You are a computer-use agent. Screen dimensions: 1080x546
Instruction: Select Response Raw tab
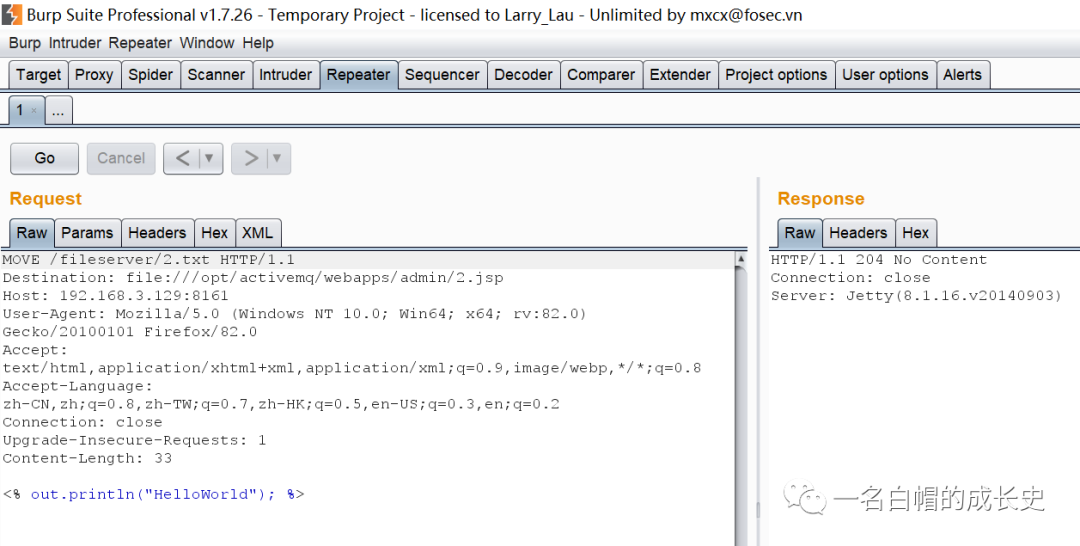pyautogui.click(x=800, y=233)
